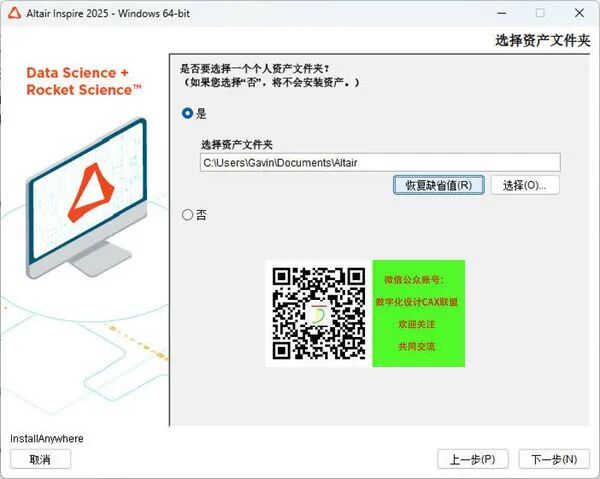Click 取消 cancel button
This screenshot has height=479, width=600.
click(x=40, y=459)
